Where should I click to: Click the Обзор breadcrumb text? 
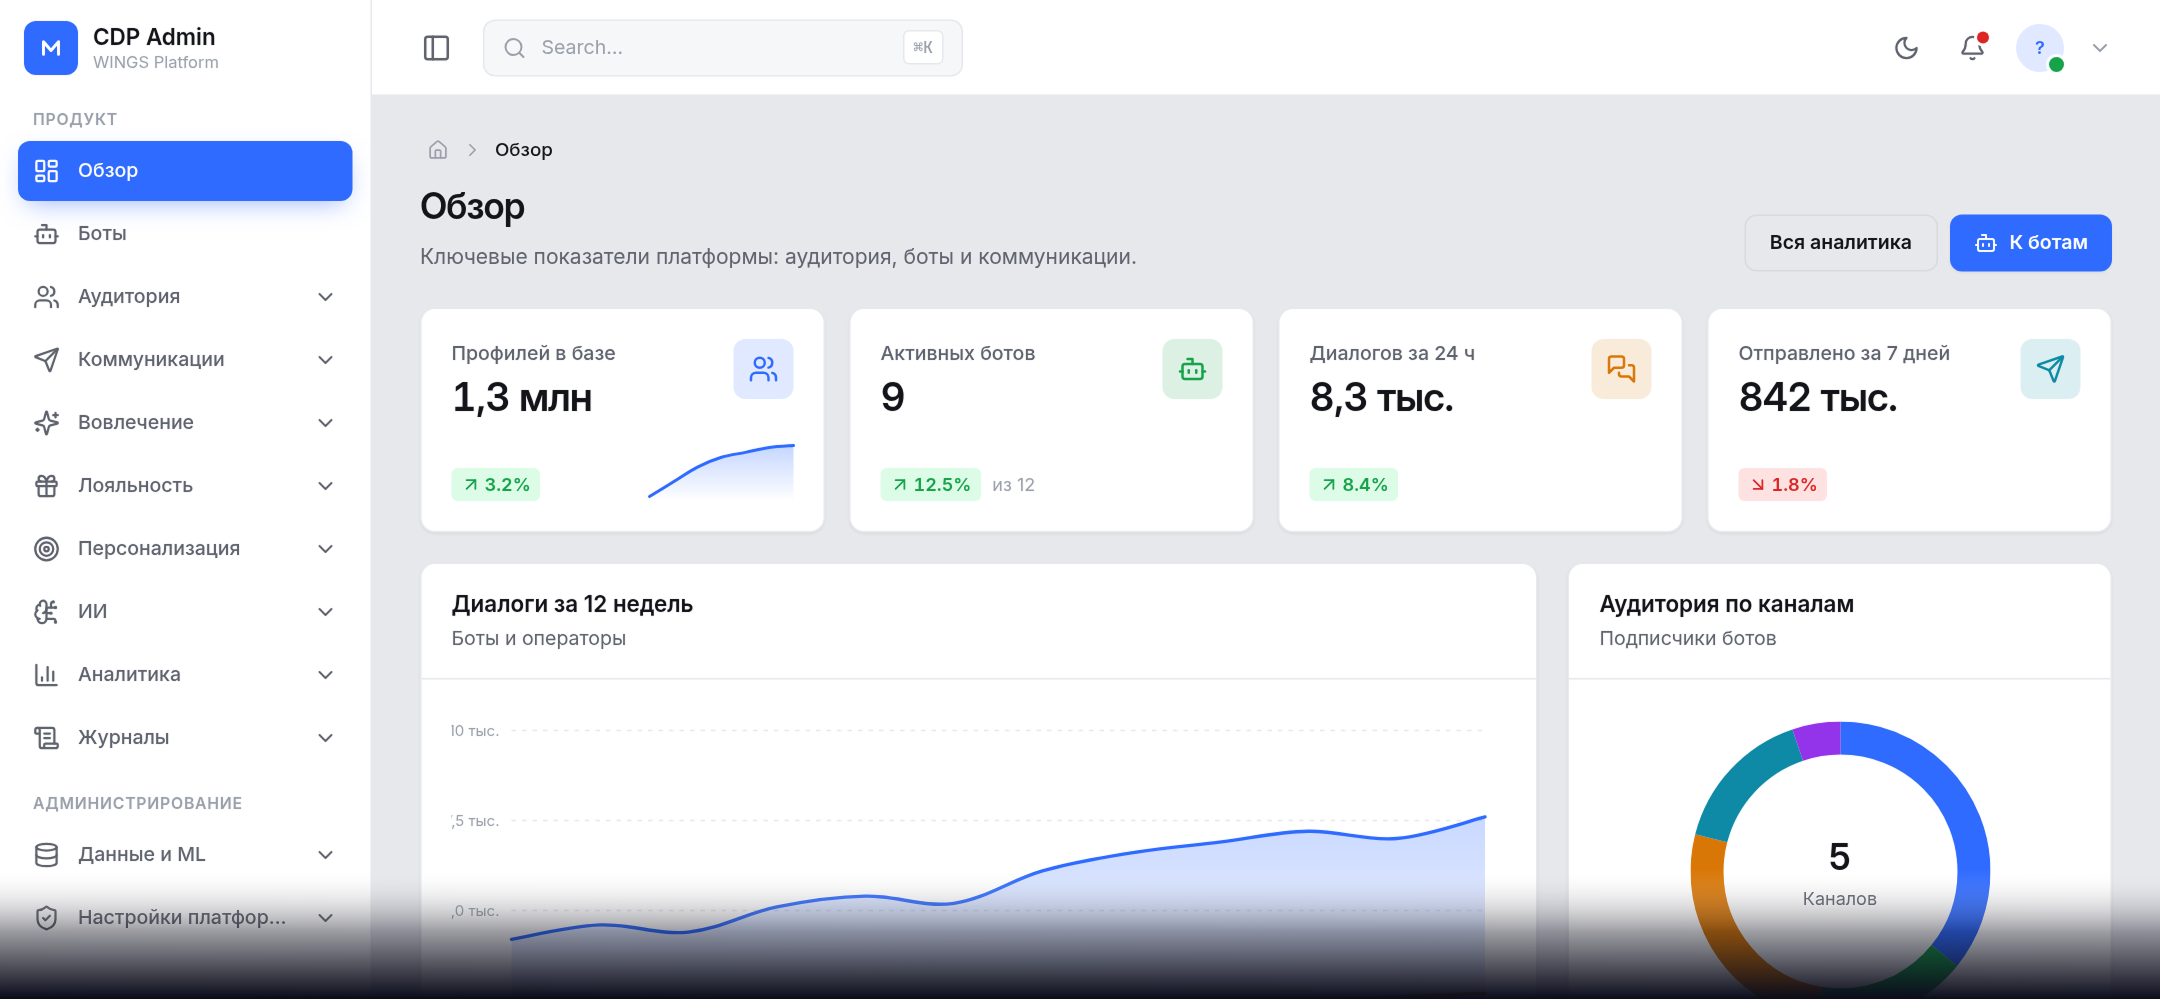pyautogui.click(x=523, y=150)
